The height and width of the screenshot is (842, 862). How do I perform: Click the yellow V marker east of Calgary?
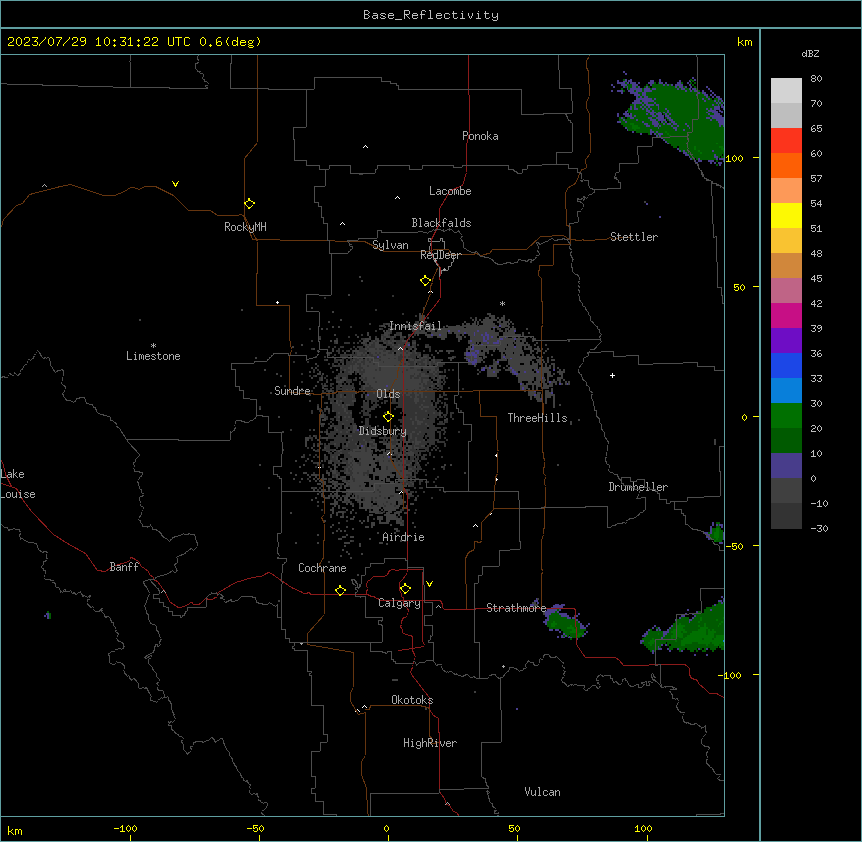coord(429,584)
